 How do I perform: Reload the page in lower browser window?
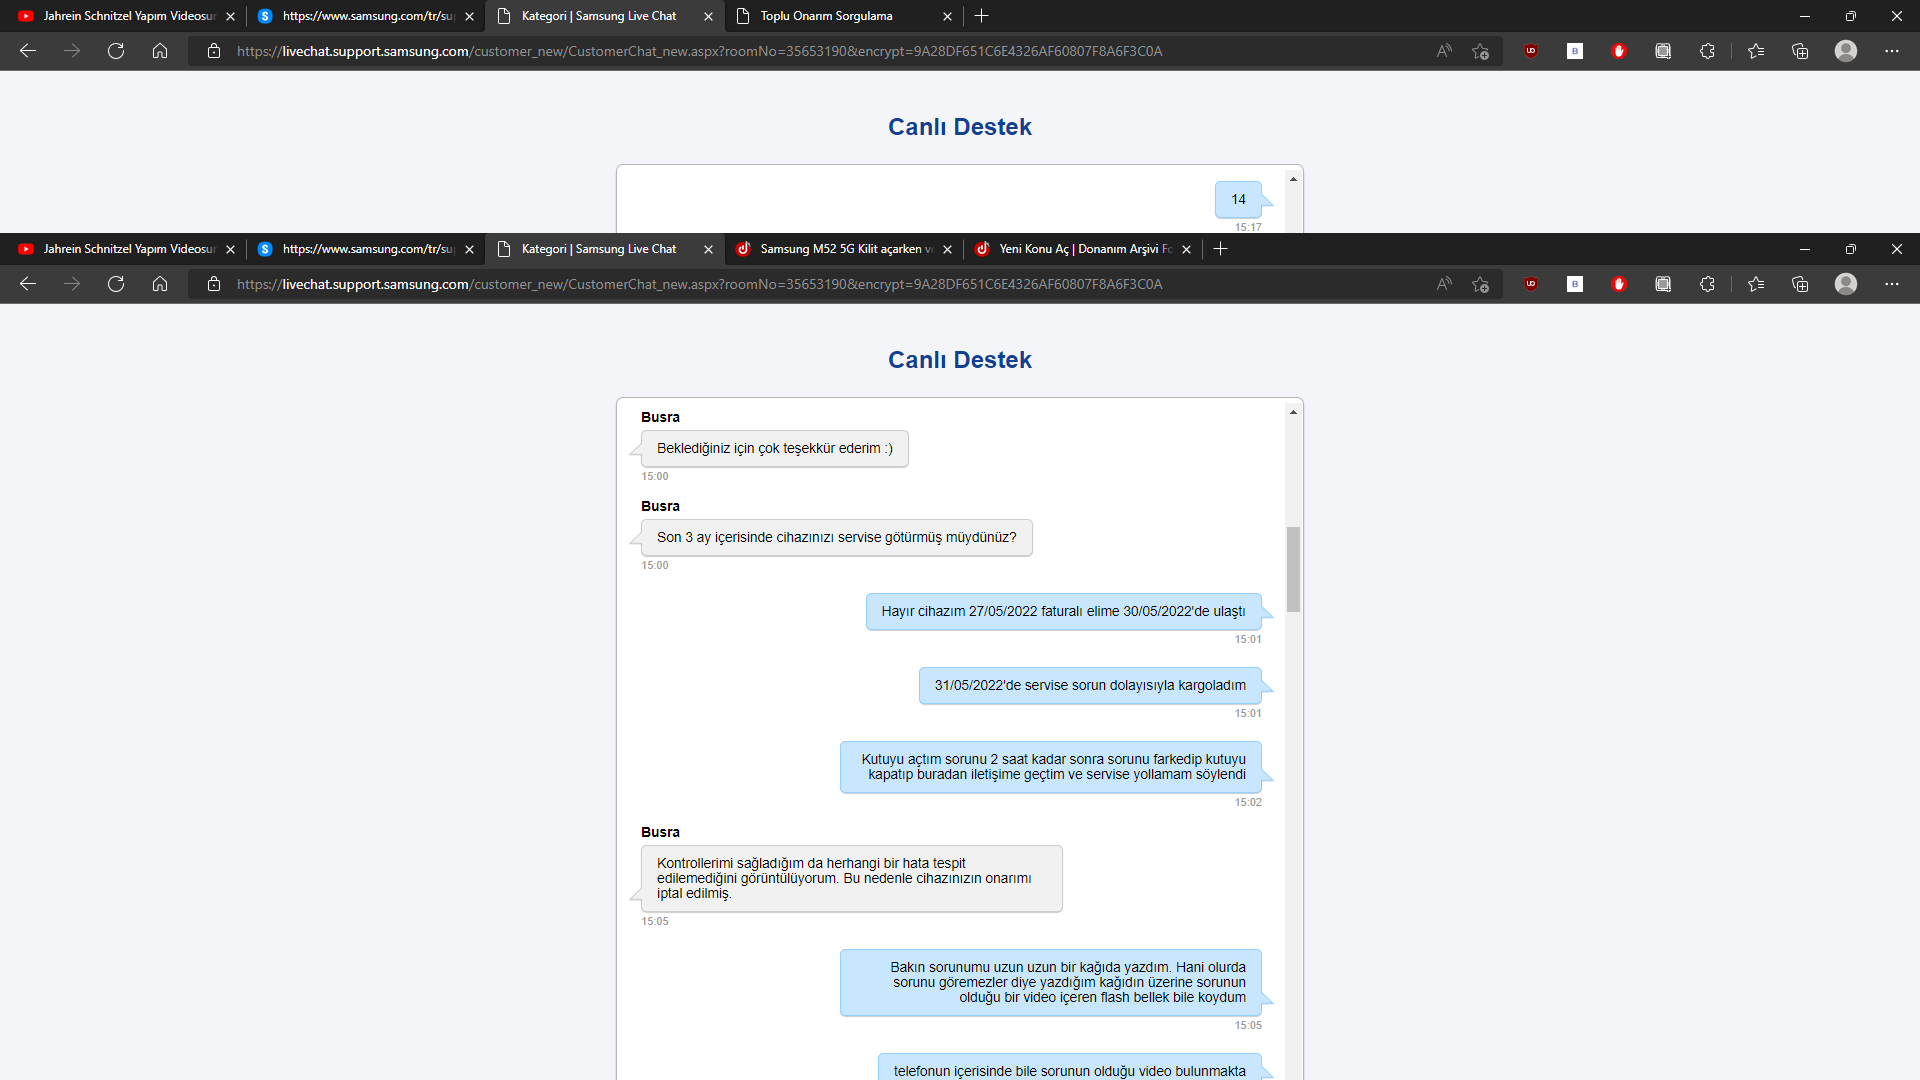click(x=116, y=284)
